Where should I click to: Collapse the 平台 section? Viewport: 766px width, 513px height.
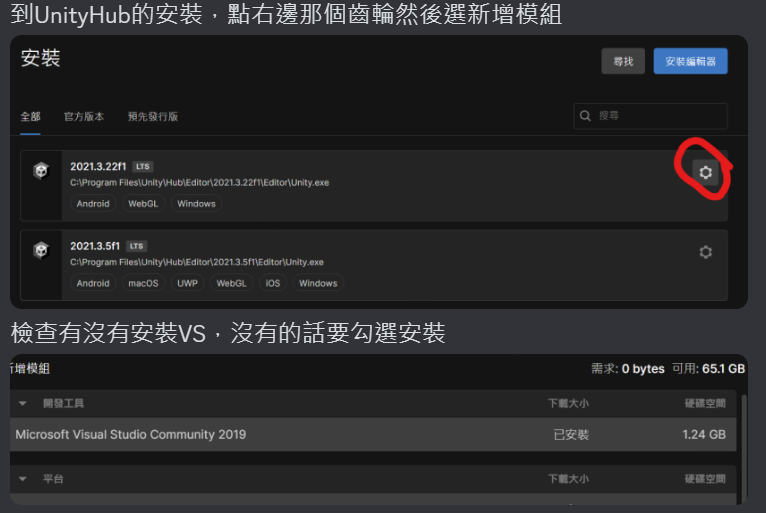(22, 479)
